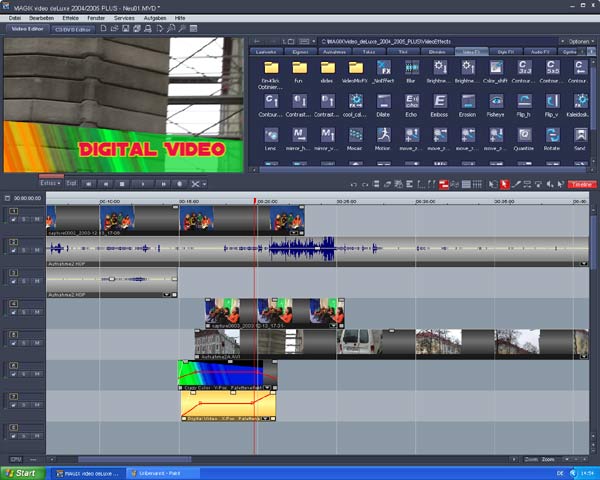Open the Aufgaben menu
This screenshot has width=600, height=480.
155,18
